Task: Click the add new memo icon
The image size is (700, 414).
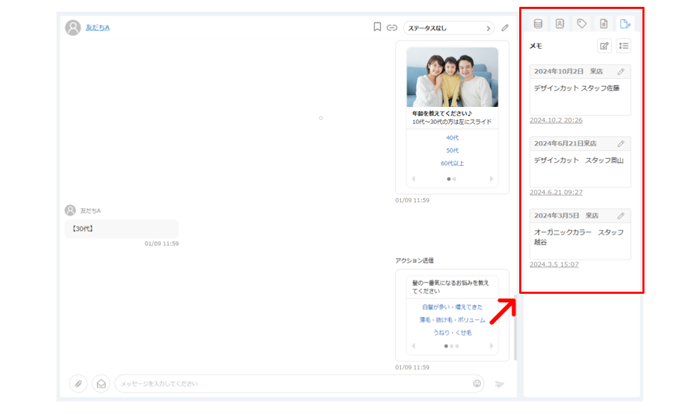Action: point(604,46)
